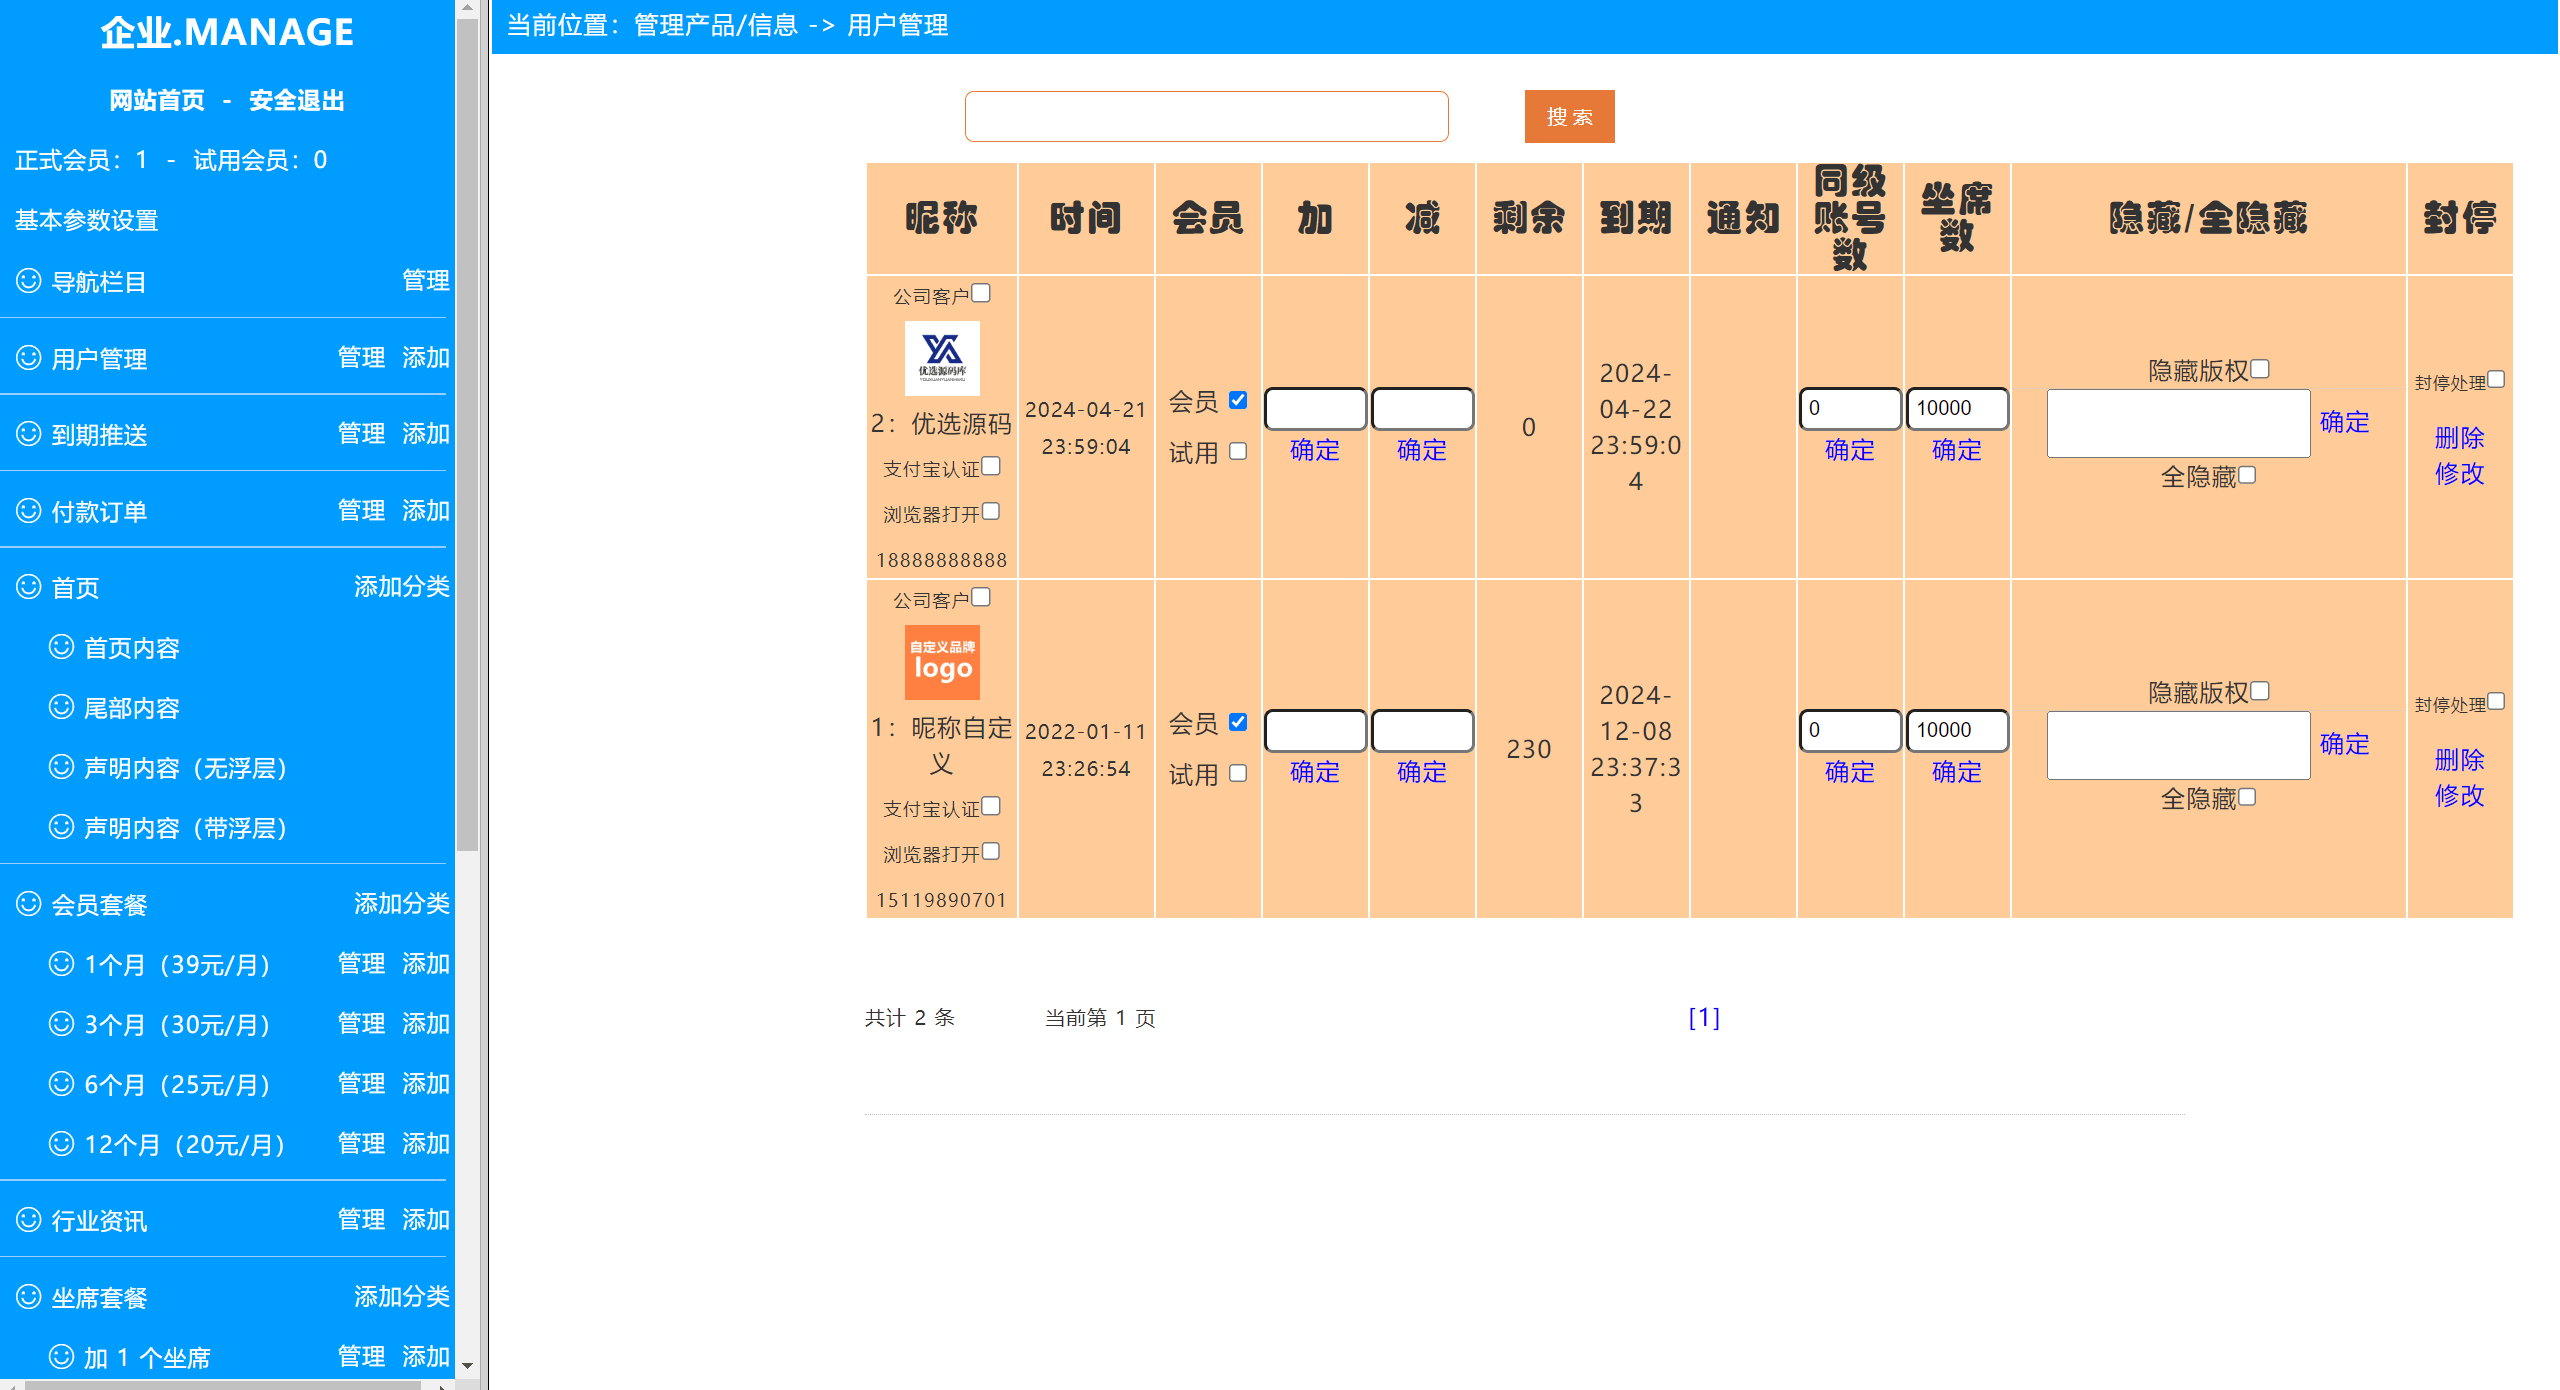Click the smiley icon beside 6个月（25元/月）

[62, 1084]
